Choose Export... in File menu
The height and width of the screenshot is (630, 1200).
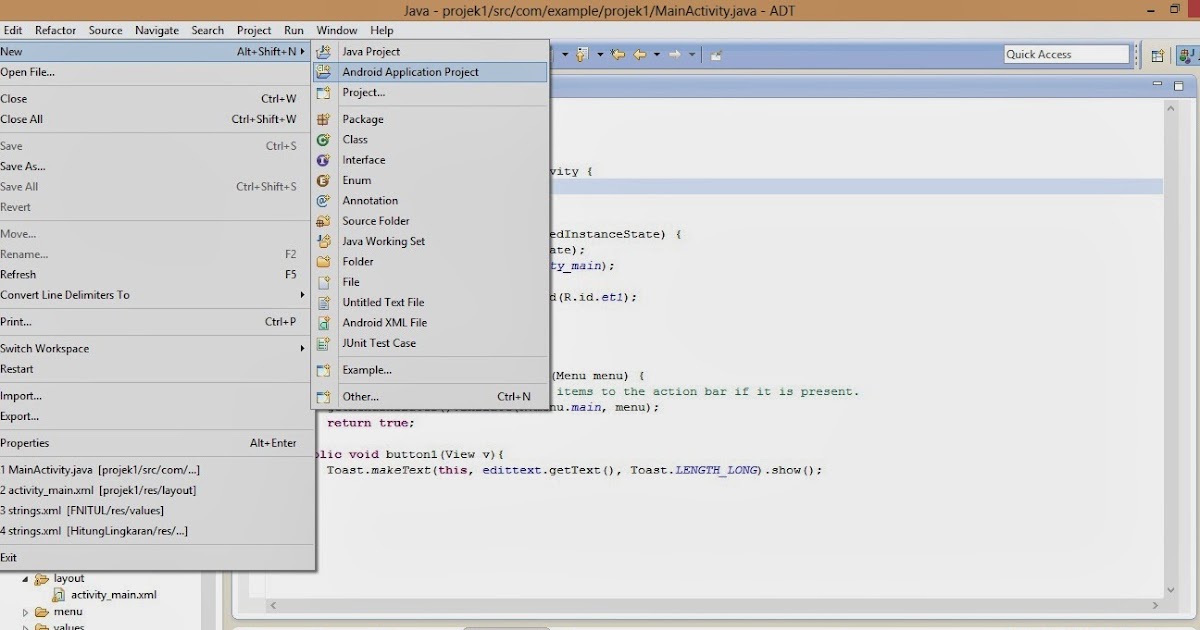(158, 416)
